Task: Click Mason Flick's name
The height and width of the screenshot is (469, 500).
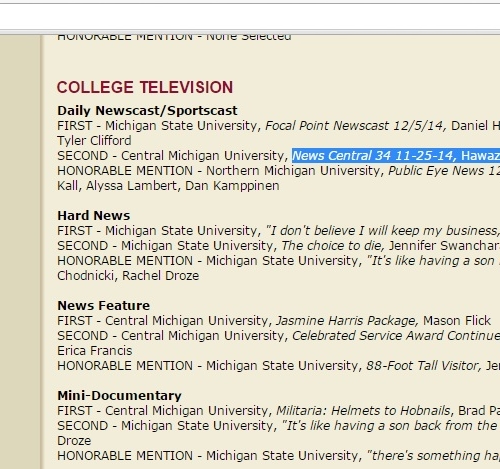Action: tap(457, 321)
